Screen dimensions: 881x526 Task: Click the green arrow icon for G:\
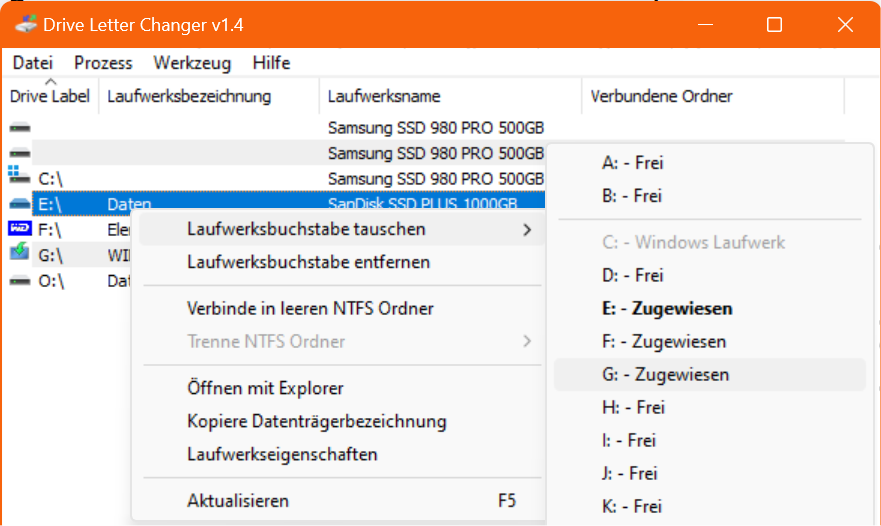[x=19, y=251]
